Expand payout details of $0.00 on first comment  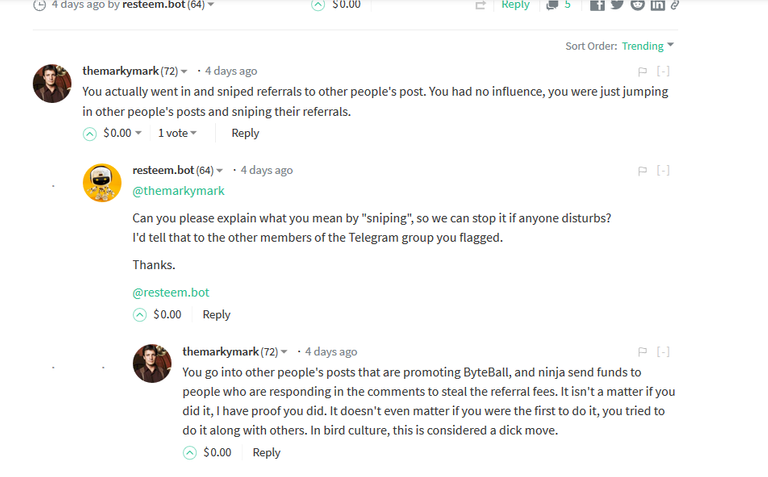pyautogui.click(x=122, y=133)
